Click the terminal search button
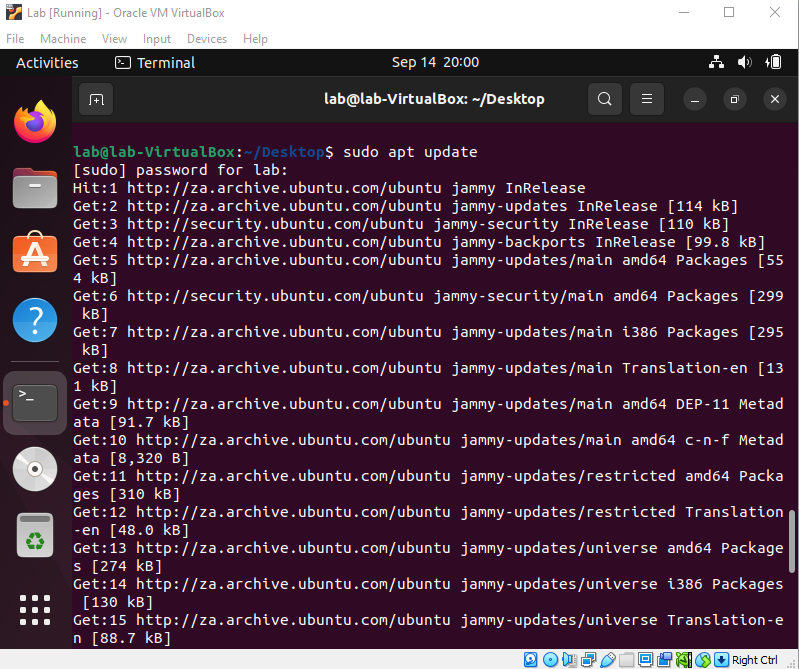This screenshot has width=799, height=669. pyautogui.click(x=604, y=99)
